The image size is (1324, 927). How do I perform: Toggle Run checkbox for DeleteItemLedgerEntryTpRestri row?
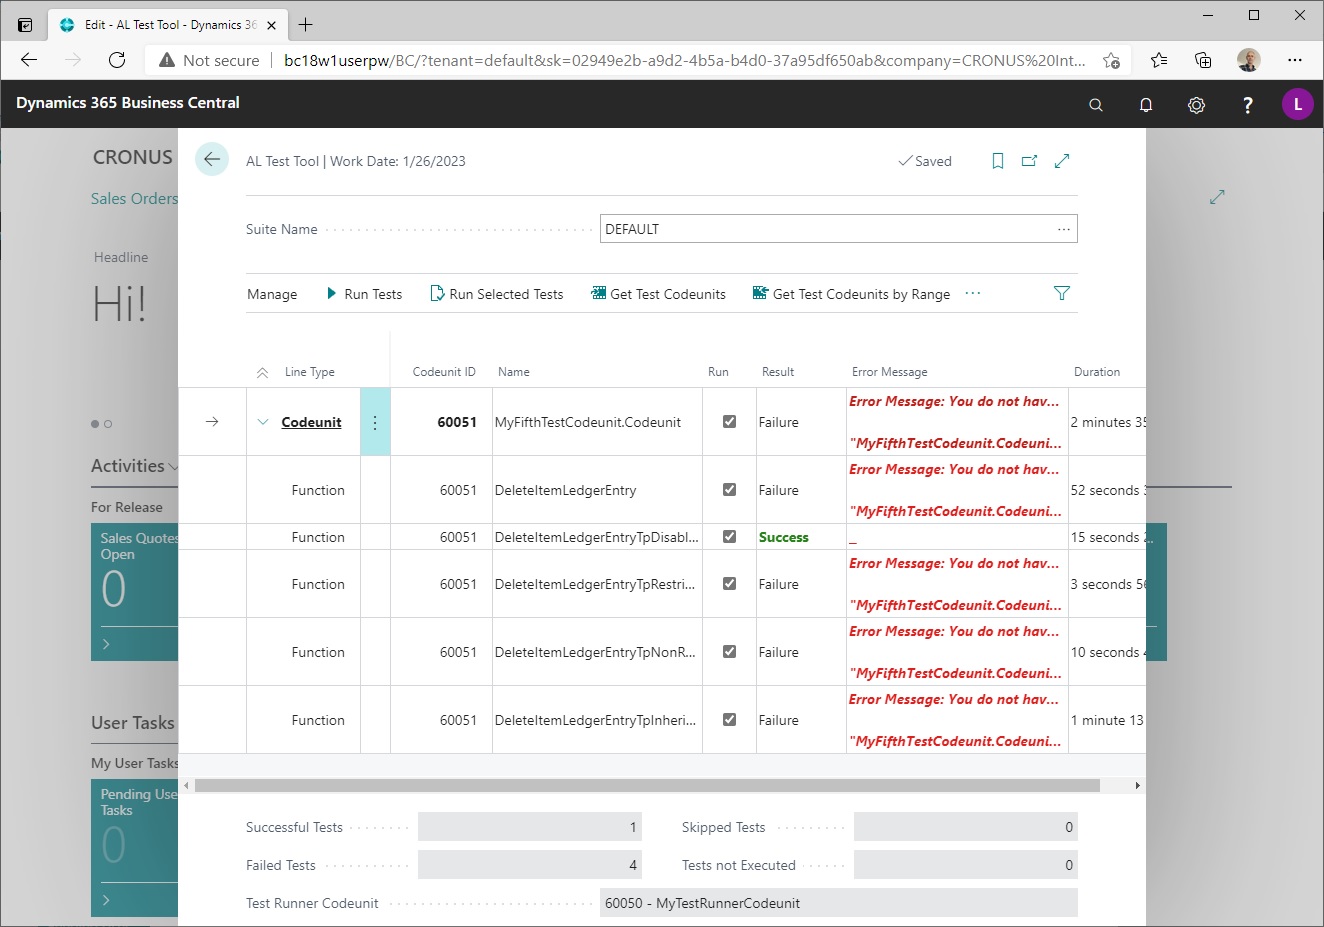point(729,584)
